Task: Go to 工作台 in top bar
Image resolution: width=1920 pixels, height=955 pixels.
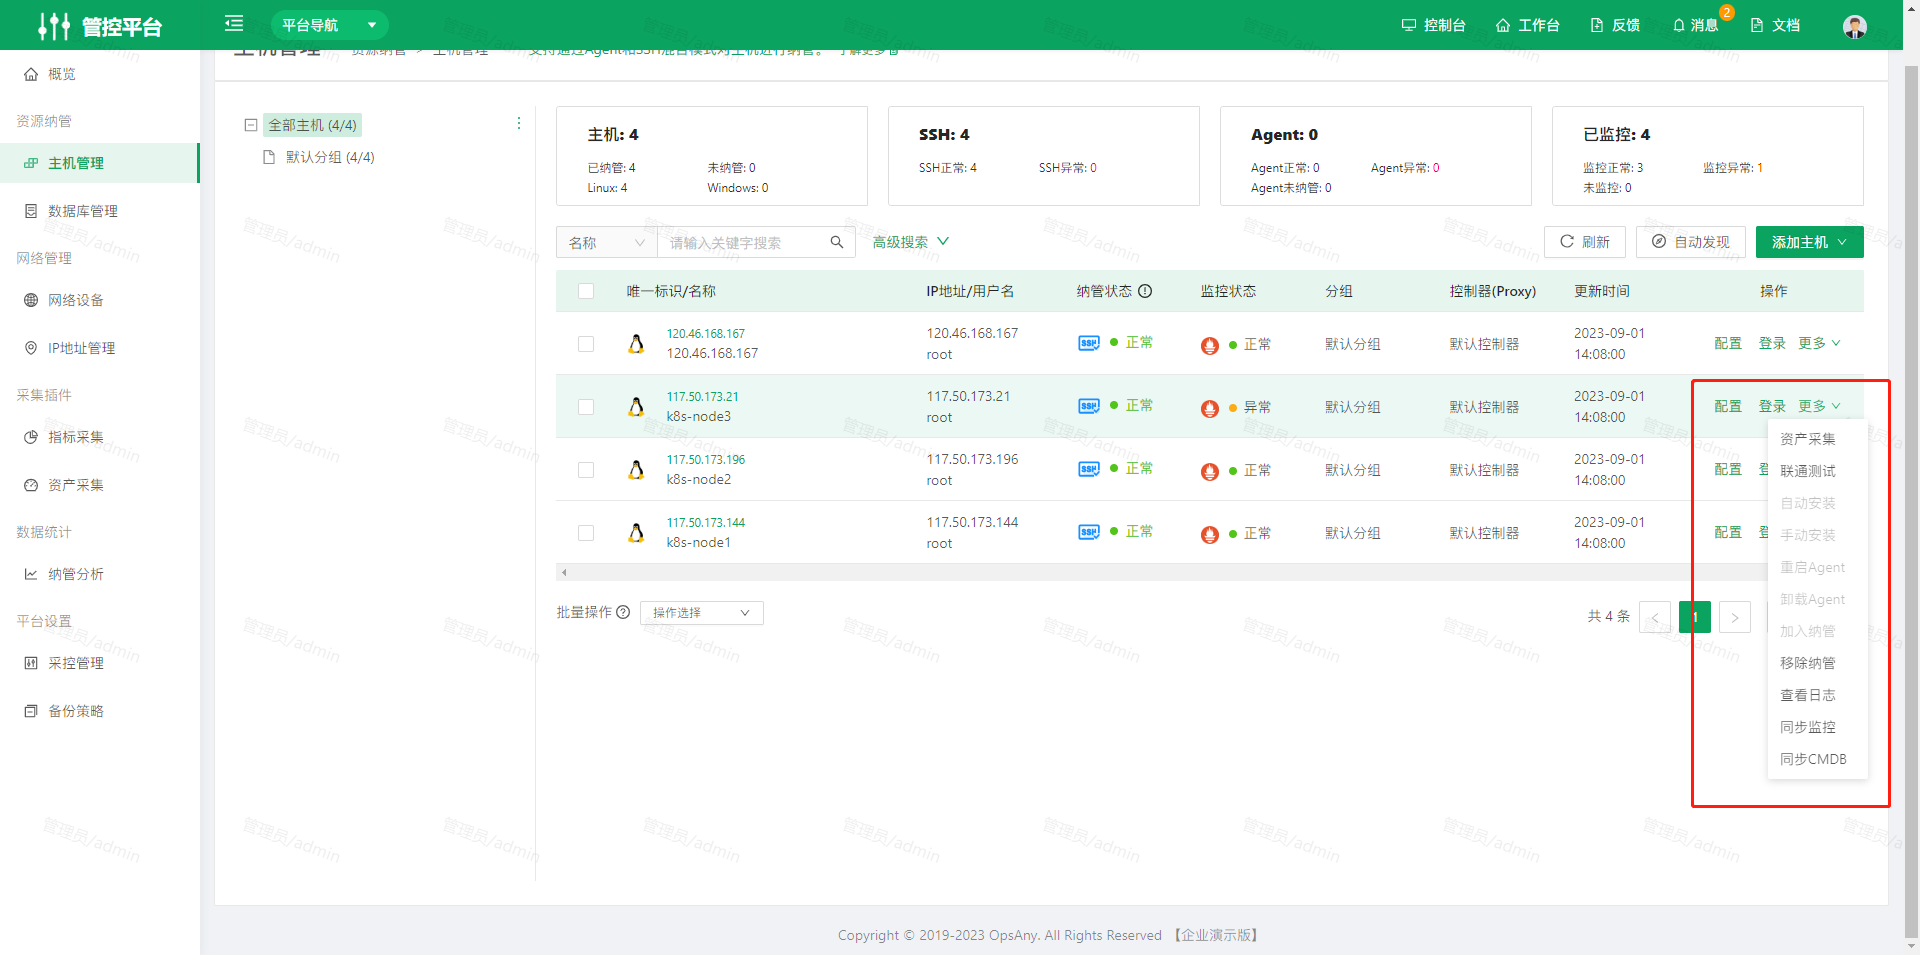Action: [x=1527, y=25]
